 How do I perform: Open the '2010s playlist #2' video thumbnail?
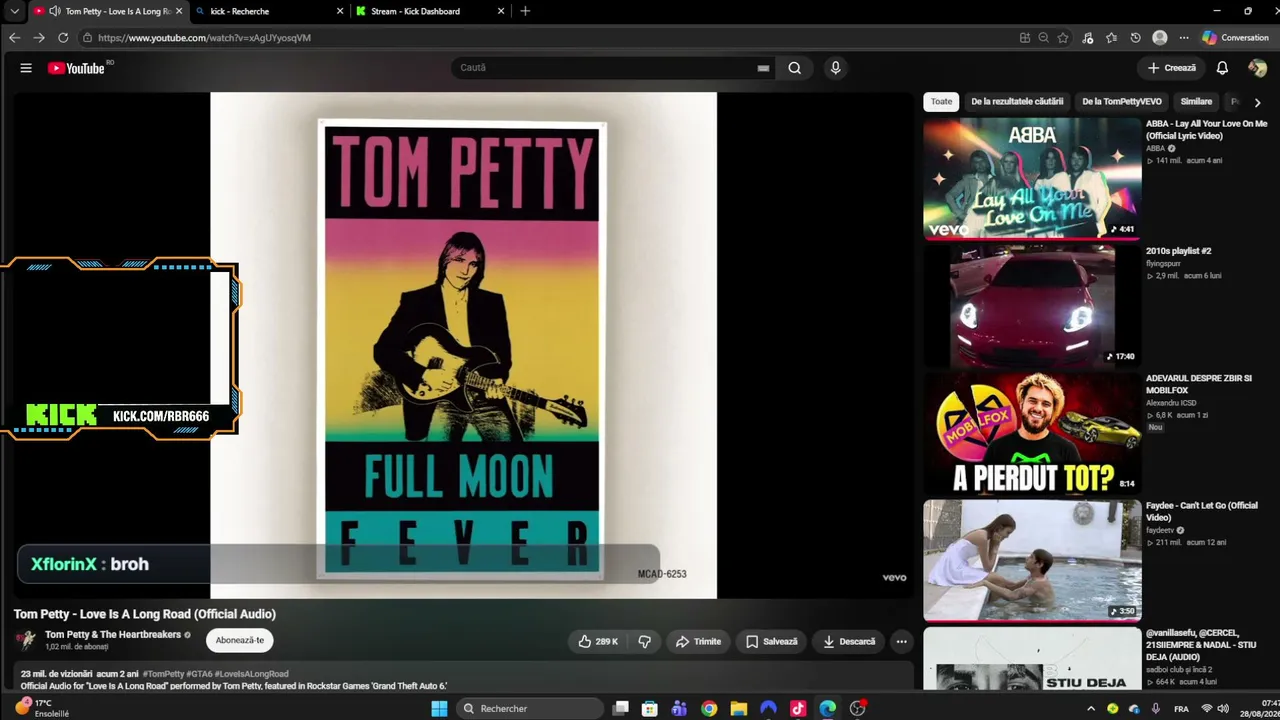(1032, 306)
